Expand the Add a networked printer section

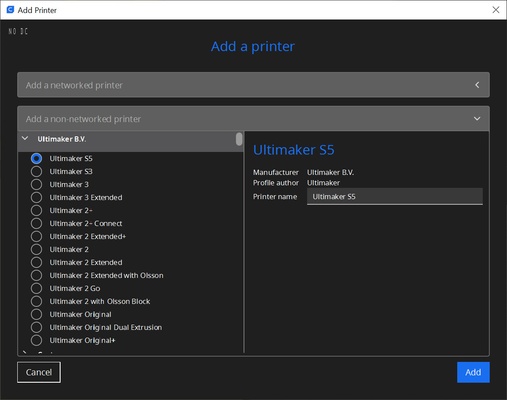pos(253,85)
